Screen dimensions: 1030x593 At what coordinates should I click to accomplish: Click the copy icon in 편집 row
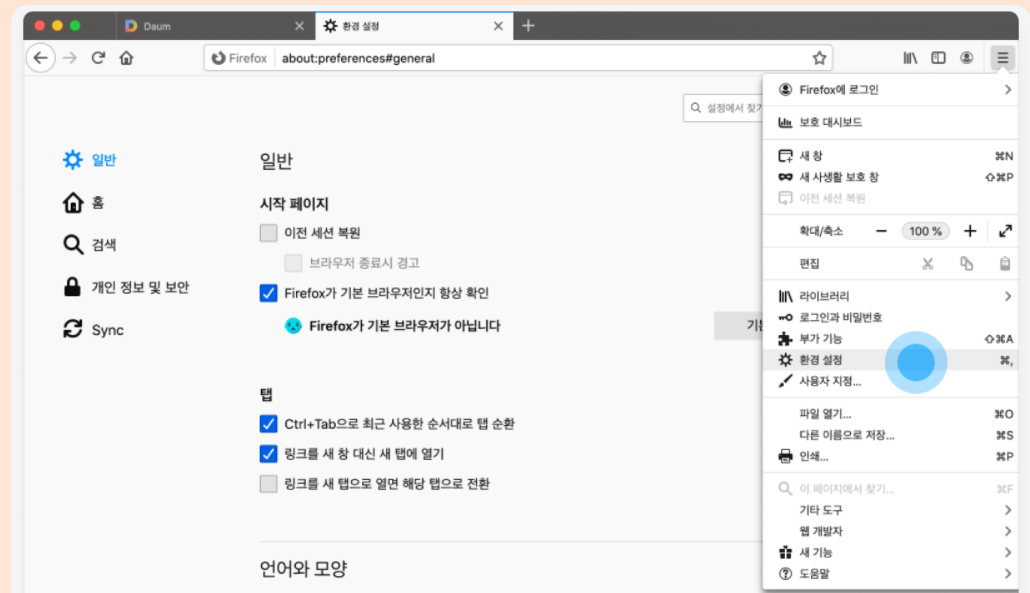pyautogui.click(x=966, y=263)
